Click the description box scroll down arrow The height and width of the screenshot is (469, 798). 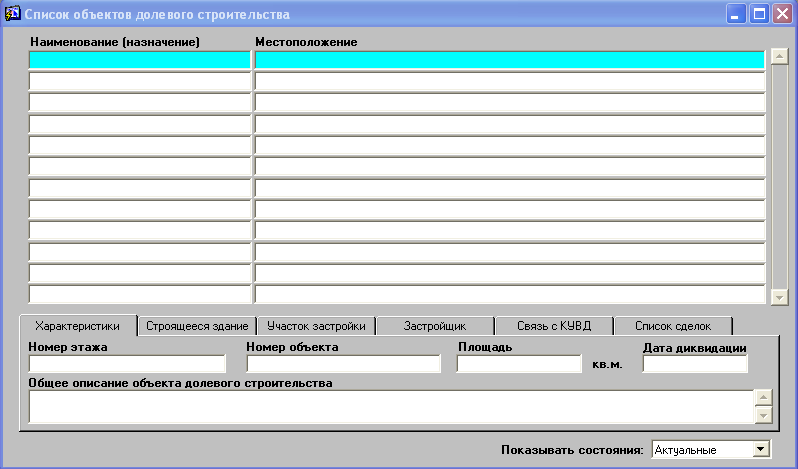(x=763, y=415)
